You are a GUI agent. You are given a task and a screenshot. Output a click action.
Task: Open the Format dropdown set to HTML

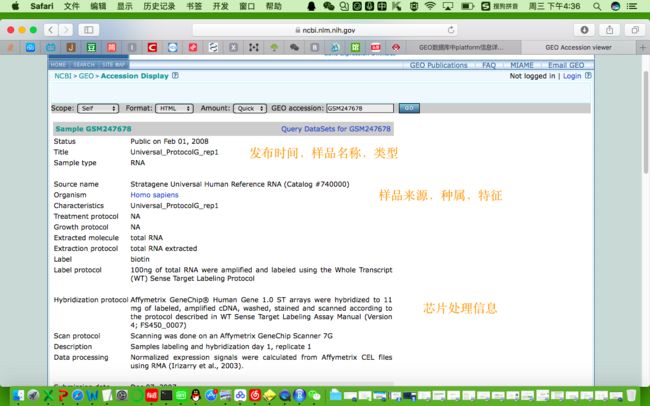click(174, 108)
